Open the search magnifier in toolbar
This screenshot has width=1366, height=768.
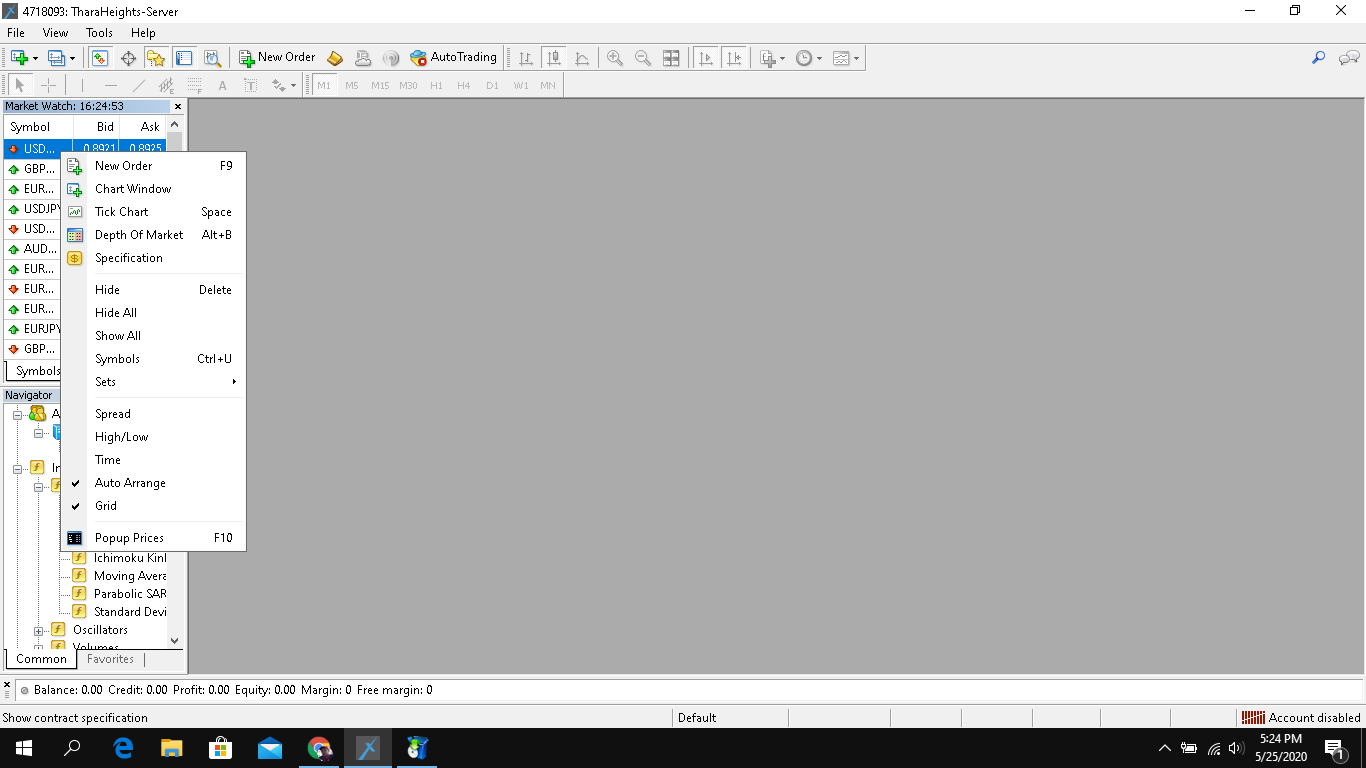point(1318,58)
